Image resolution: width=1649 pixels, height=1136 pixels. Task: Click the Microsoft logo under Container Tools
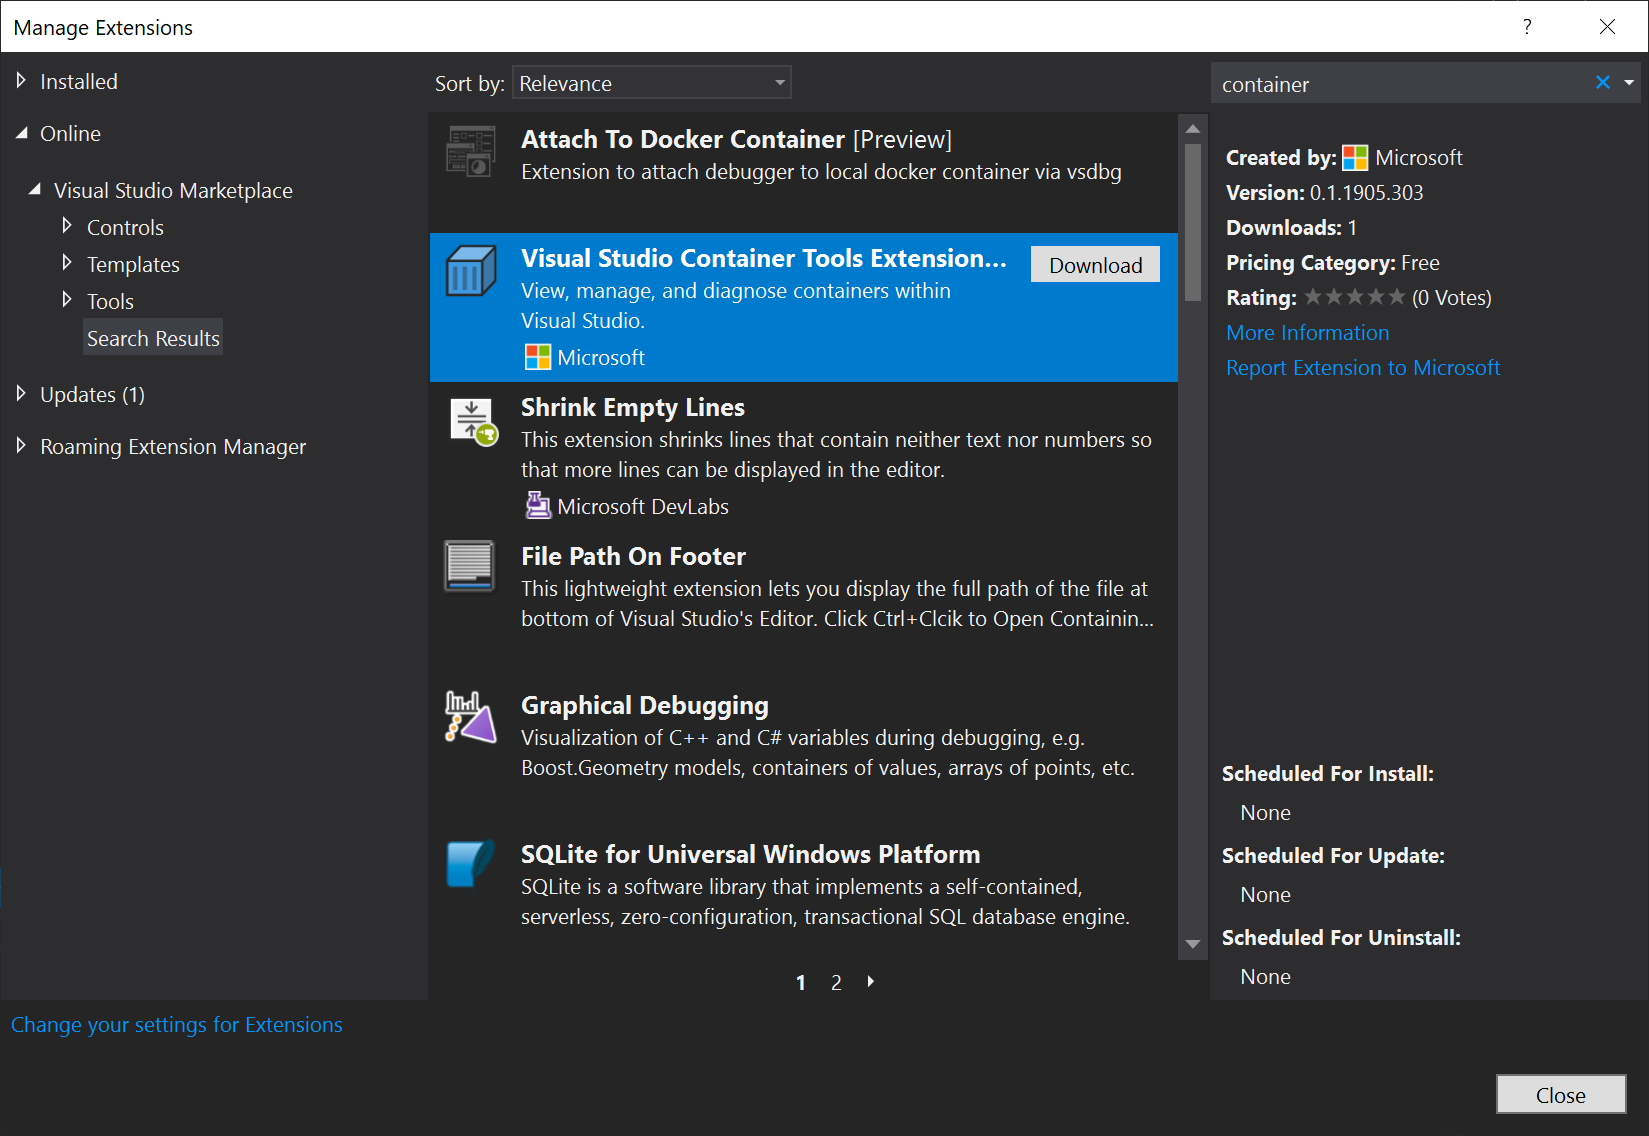(538, 357)
